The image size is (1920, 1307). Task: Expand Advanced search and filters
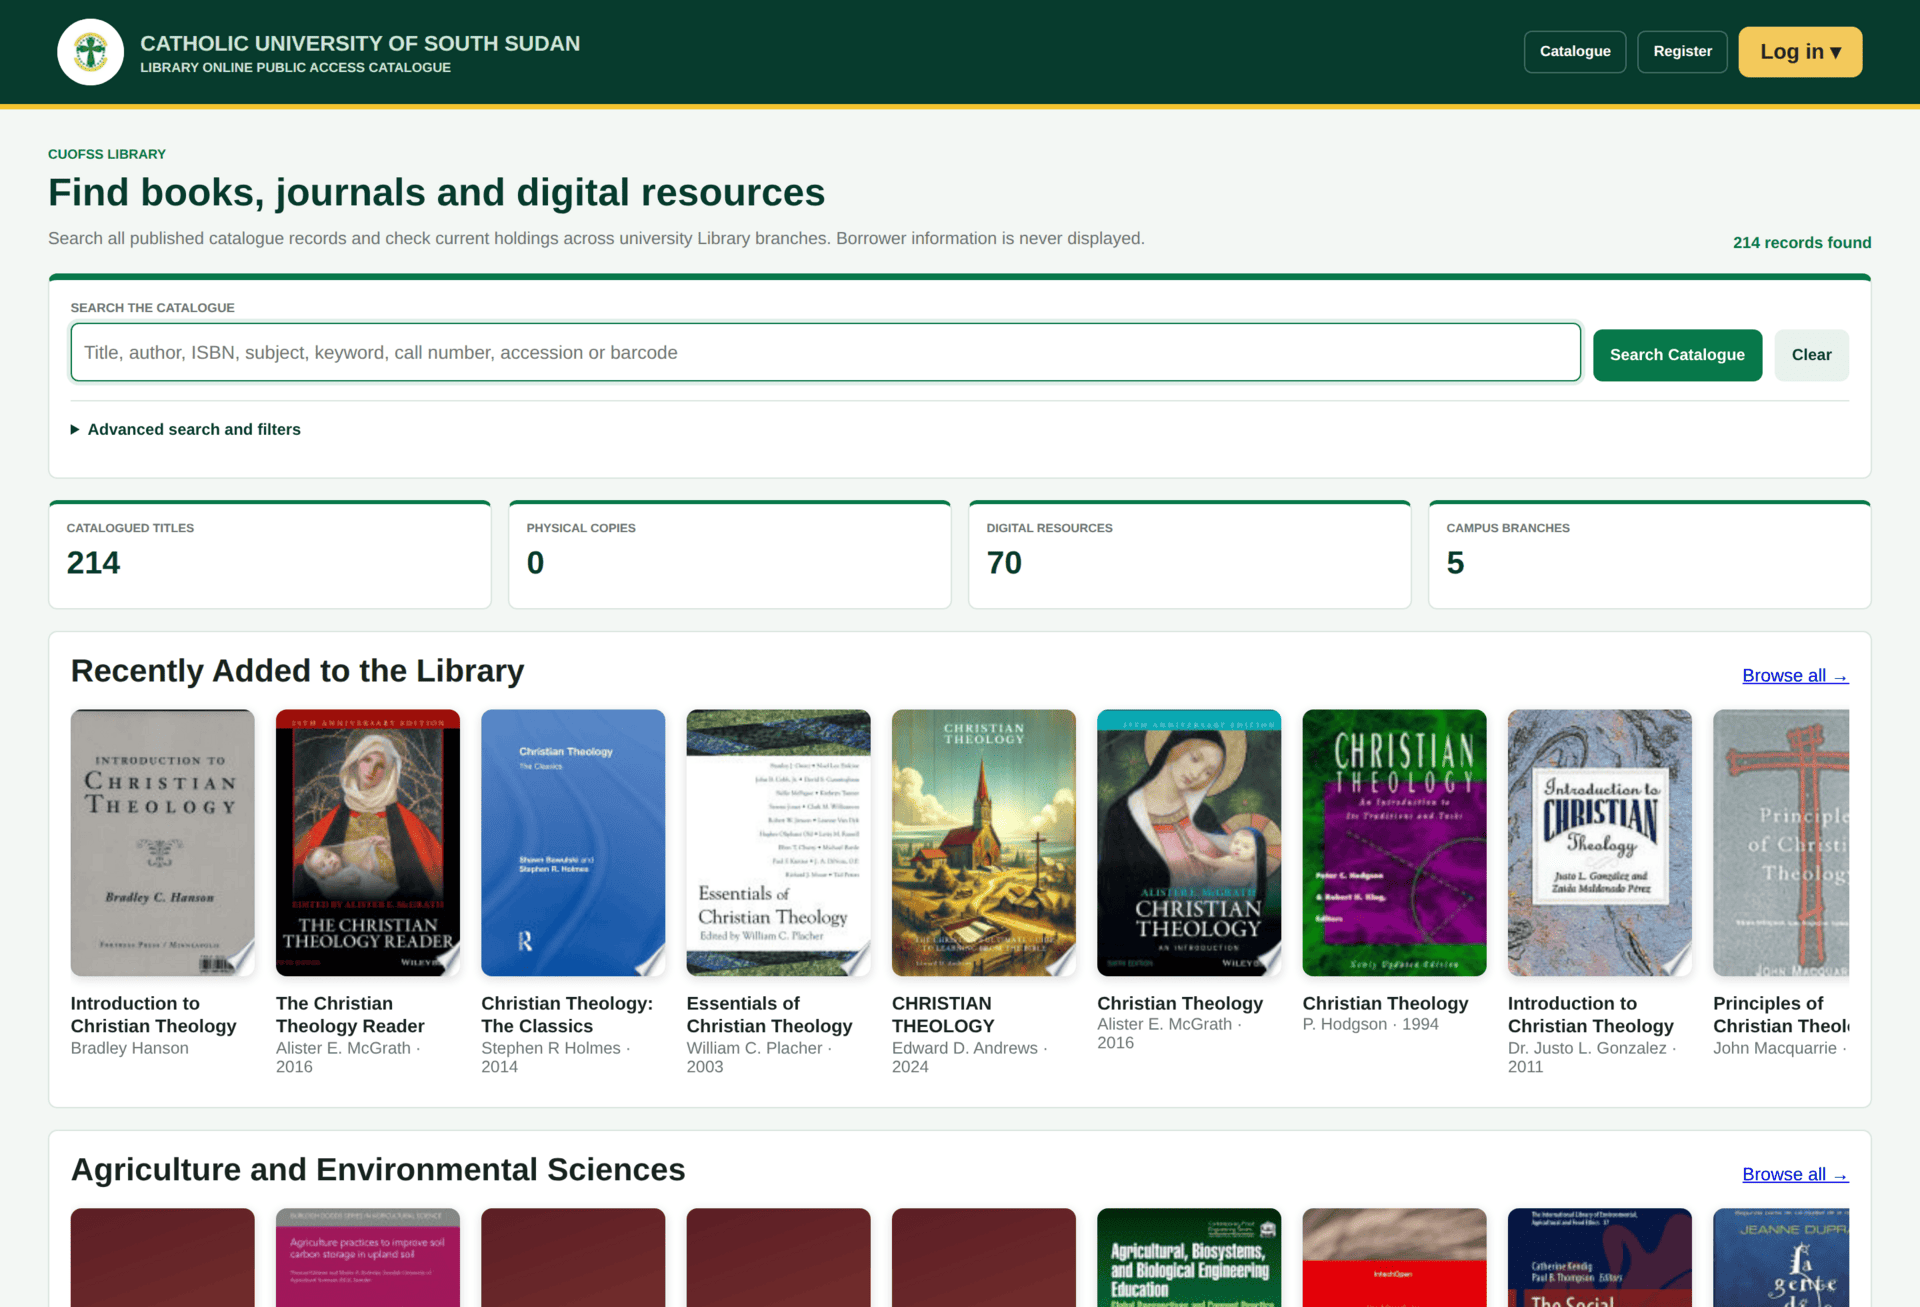coord(186,429)
